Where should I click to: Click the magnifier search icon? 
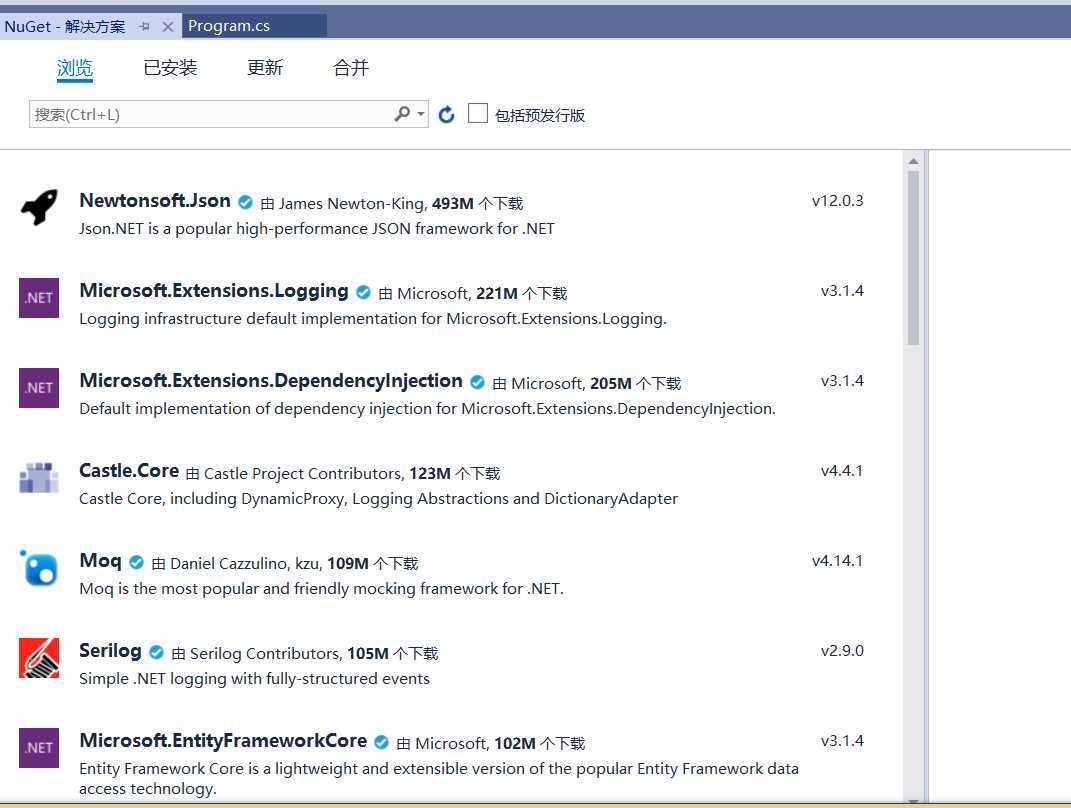pyautogui.click(x=402, y=113)
